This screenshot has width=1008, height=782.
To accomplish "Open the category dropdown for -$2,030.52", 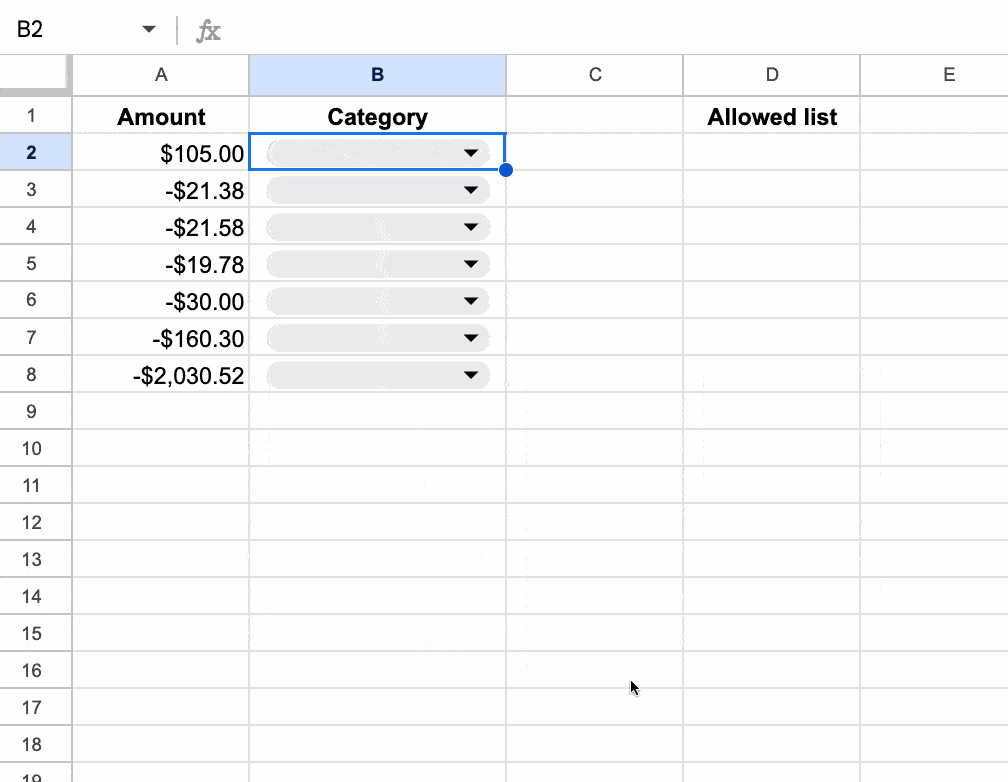I will [470, 375].
